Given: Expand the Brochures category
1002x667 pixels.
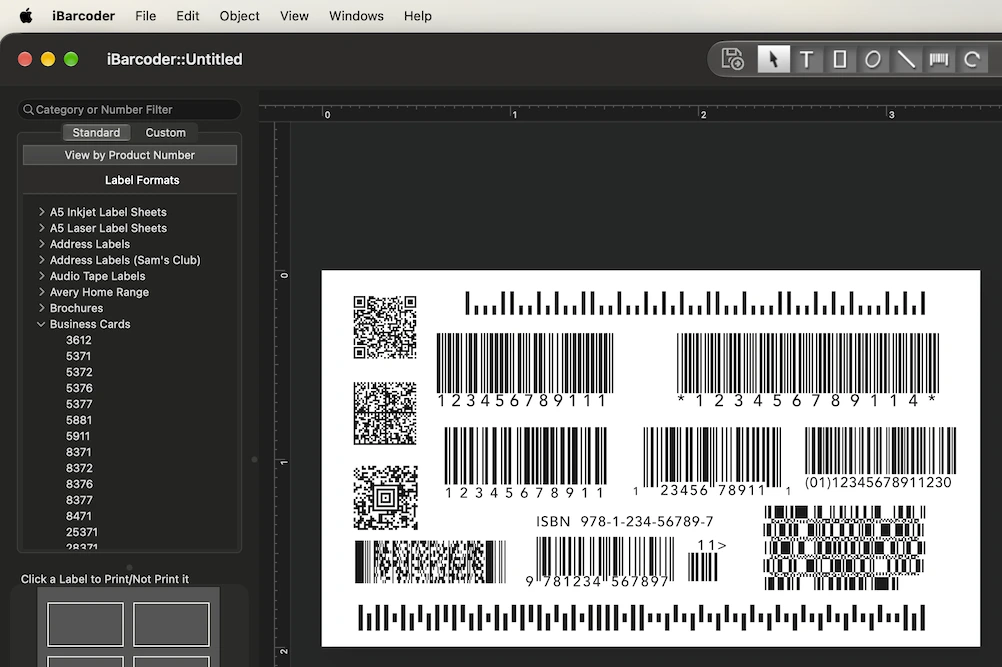Looking at the screenshot, I should (x=42, y=307).
